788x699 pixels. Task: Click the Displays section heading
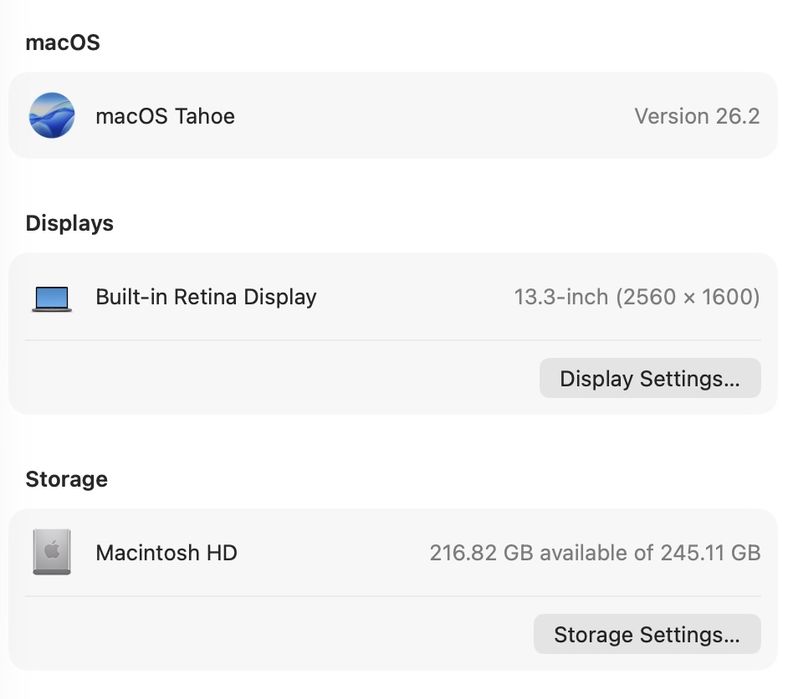[x=69, y=223]
